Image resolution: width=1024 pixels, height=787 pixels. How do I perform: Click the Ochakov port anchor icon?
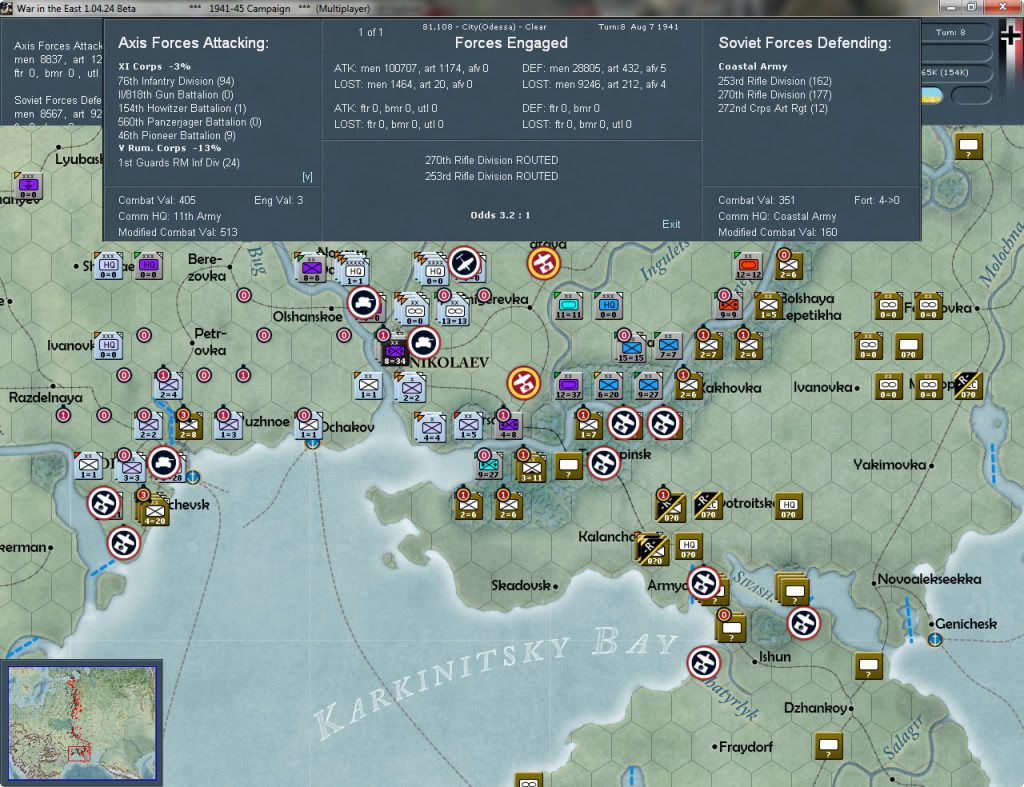click(x=313, y=443)
